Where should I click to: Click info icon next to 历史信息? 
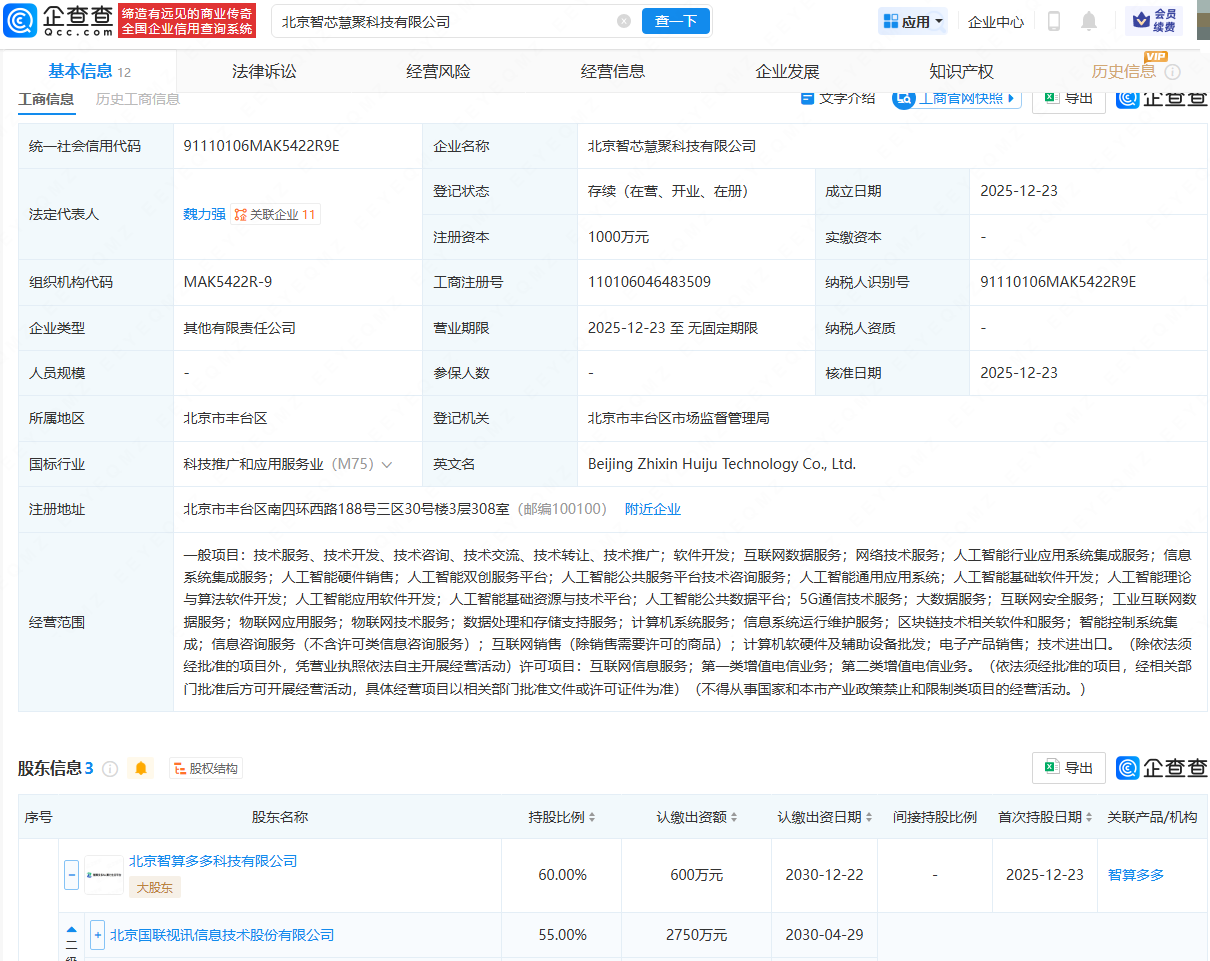pyautogui.click(x=1173, y=72)
